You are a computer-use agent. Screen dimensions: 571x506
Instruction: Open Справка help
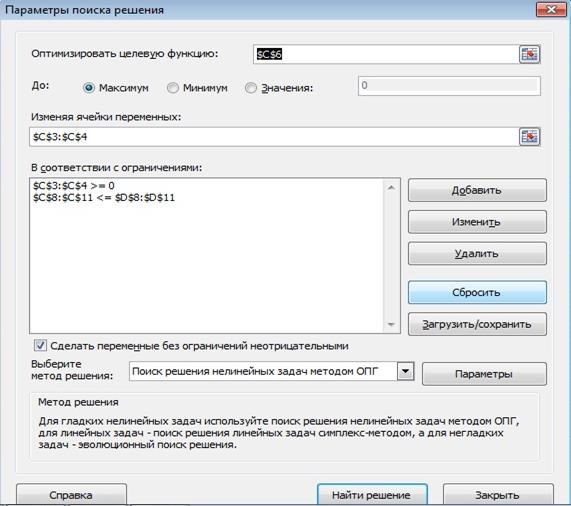71,495
